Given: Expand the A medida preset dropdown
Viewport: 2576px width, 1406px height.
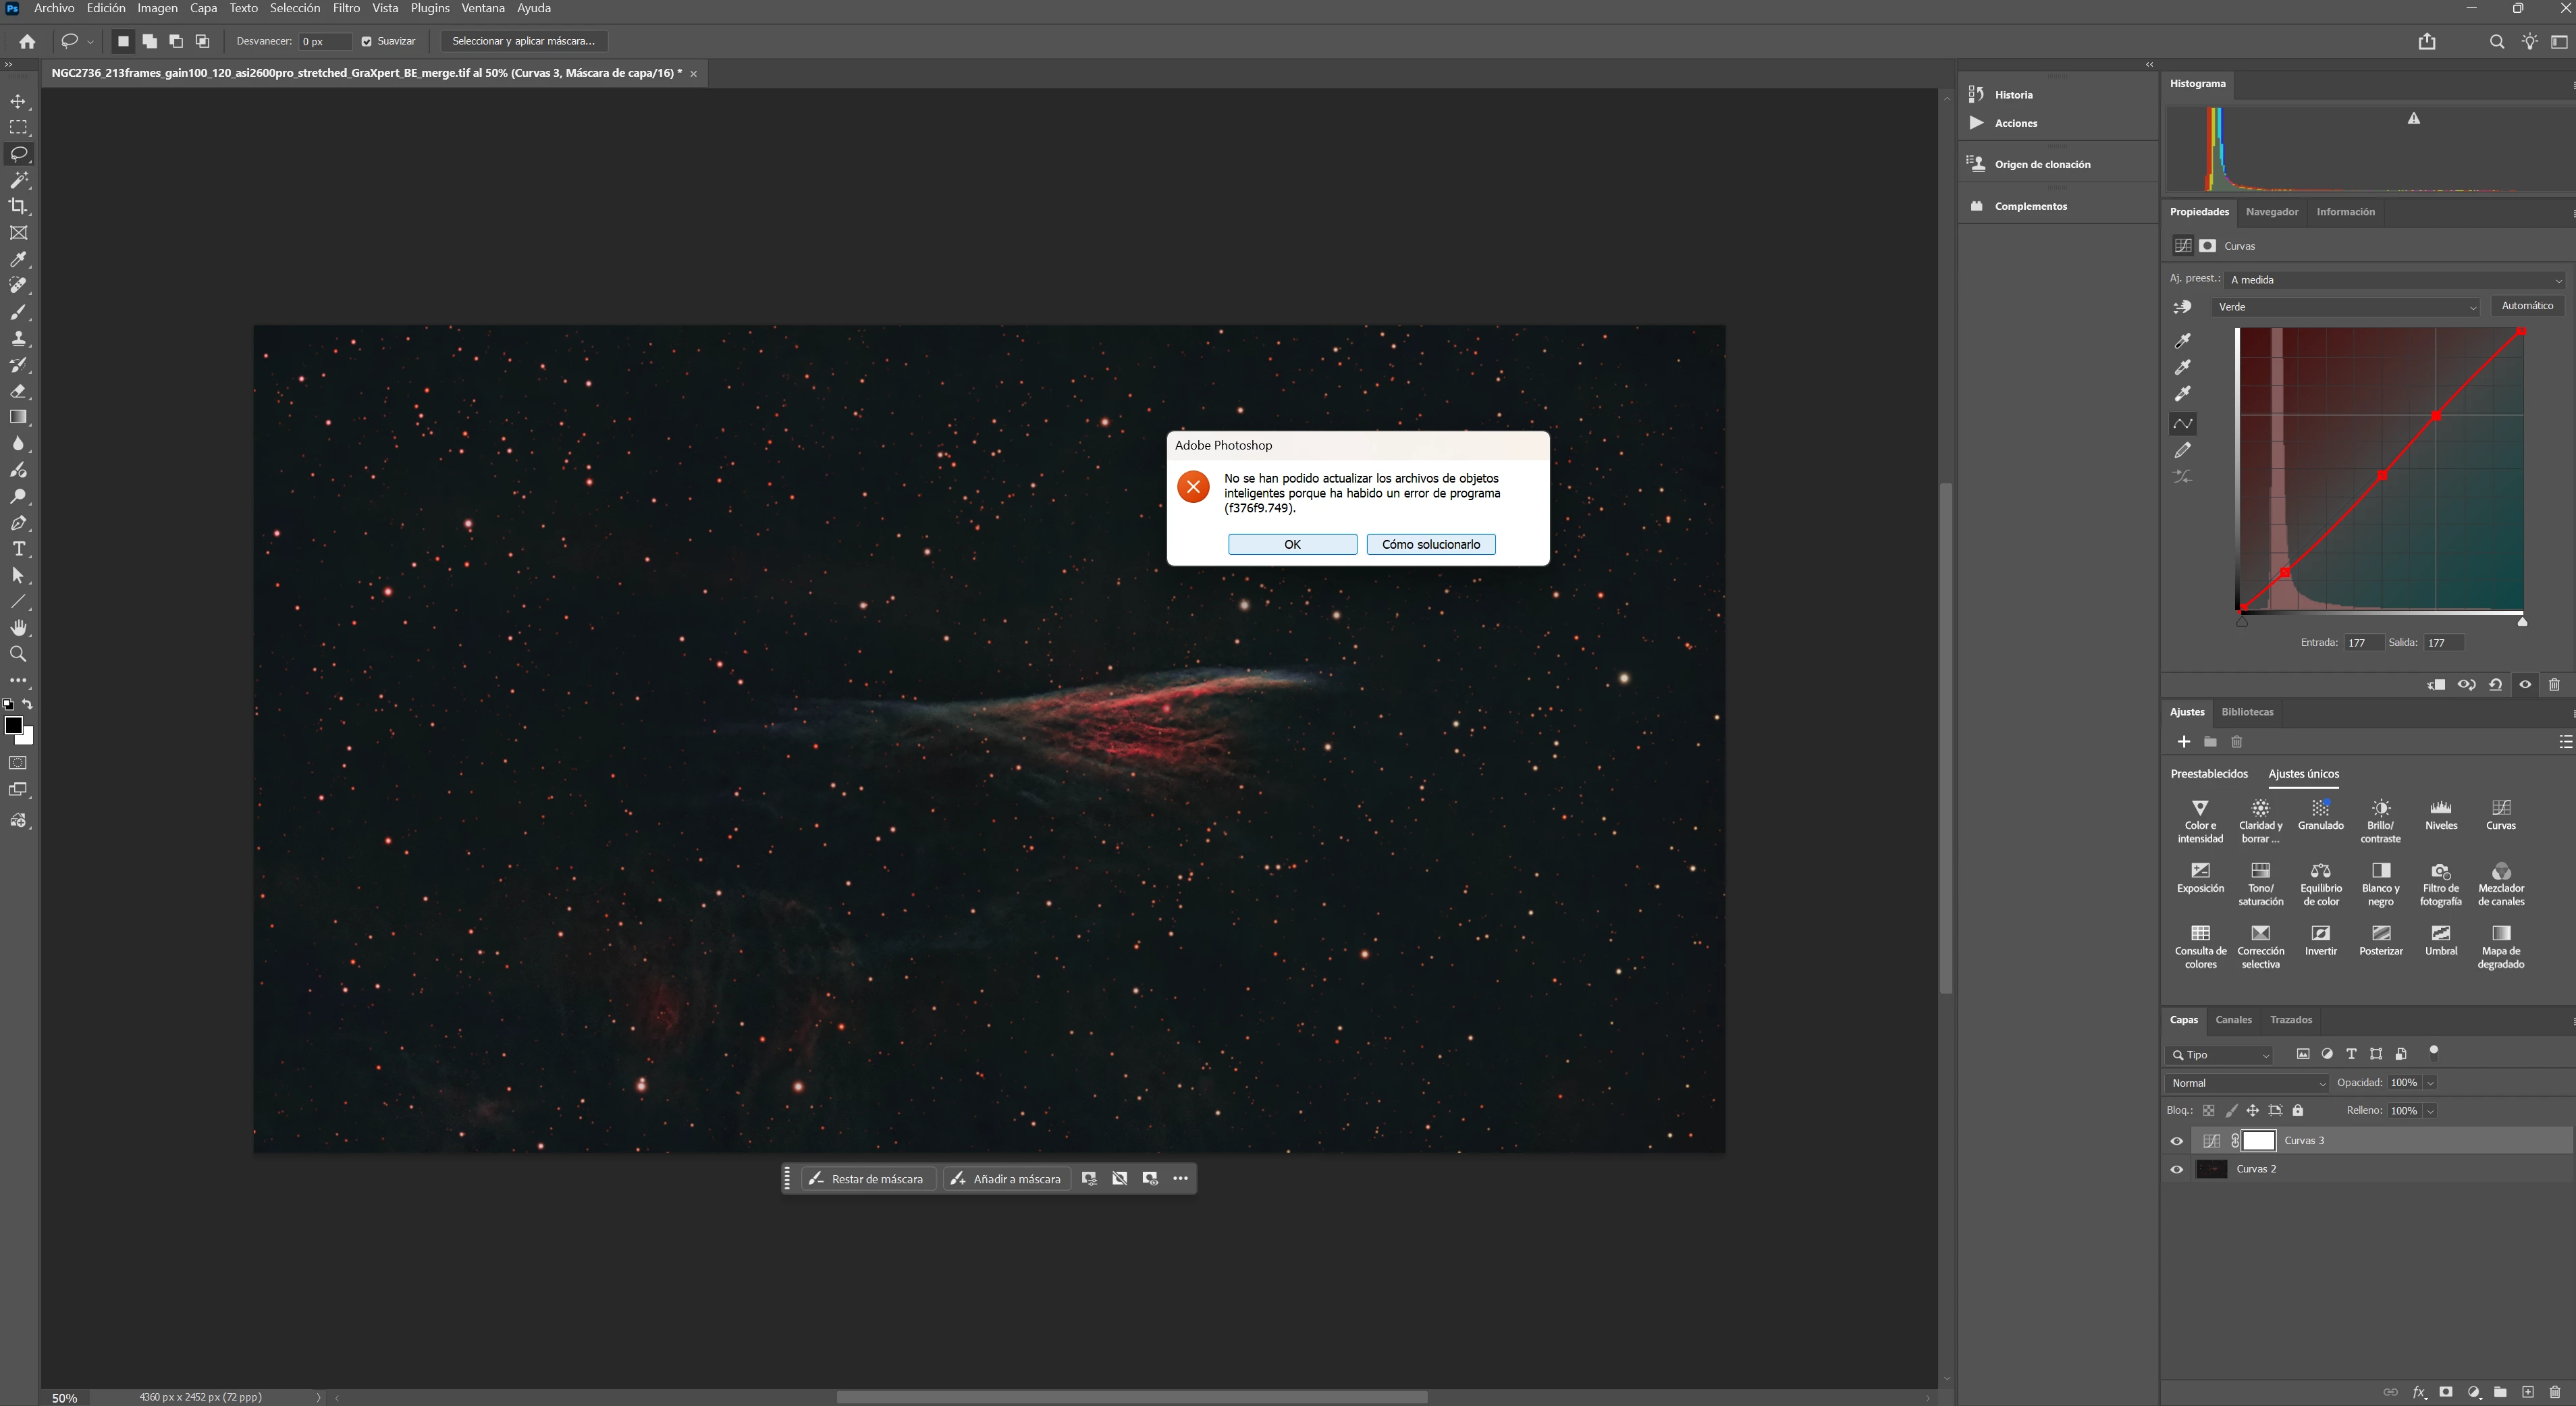Looking at the screenshot, I should (2395, 280).
